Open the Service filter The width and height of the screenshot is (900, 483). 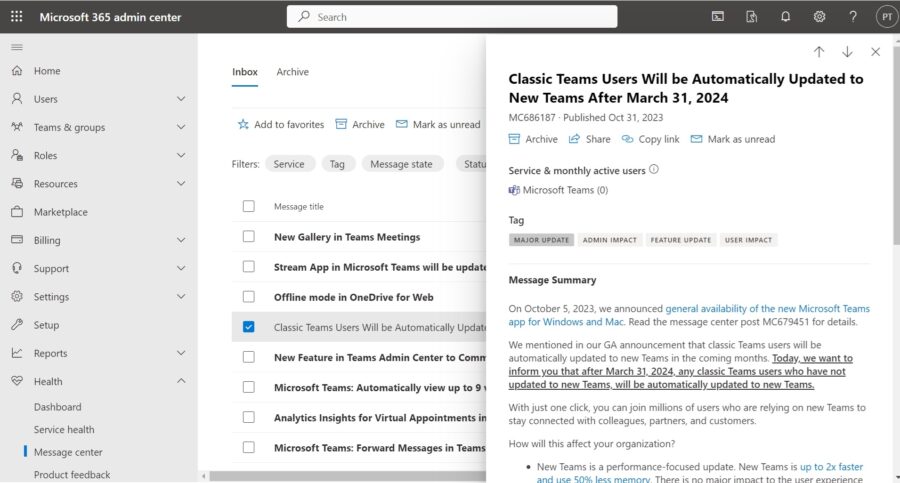289,164
